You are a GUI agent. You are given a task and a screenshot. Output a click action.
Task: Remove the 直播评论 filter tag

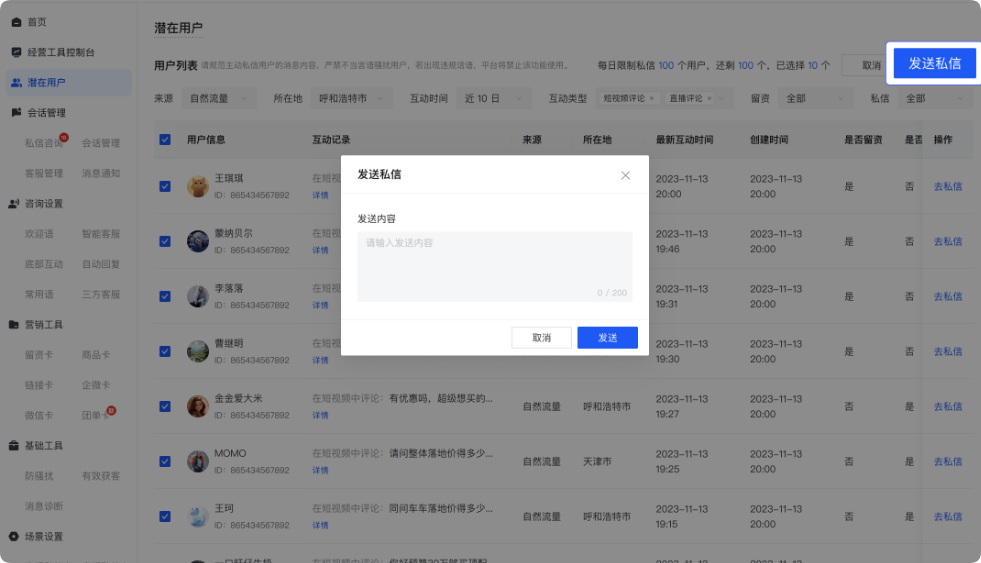(709, 98)
